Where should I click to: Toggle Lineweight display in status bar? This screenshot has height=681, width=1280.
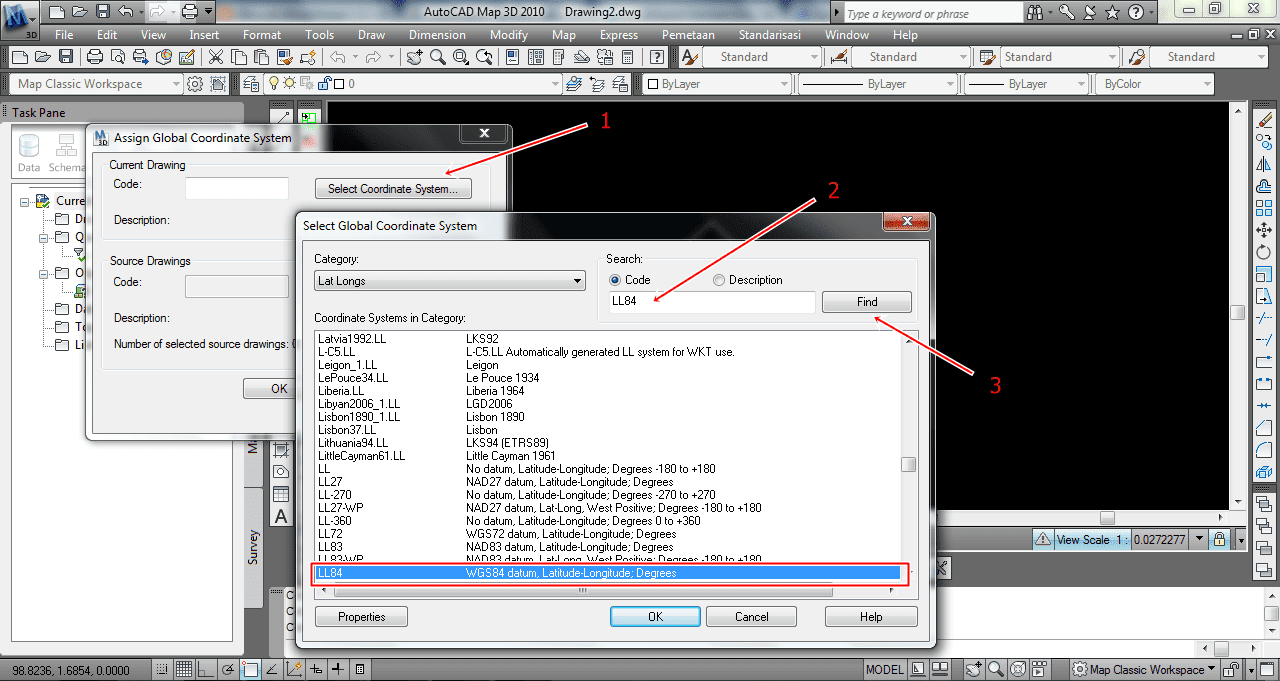[339, 669]
